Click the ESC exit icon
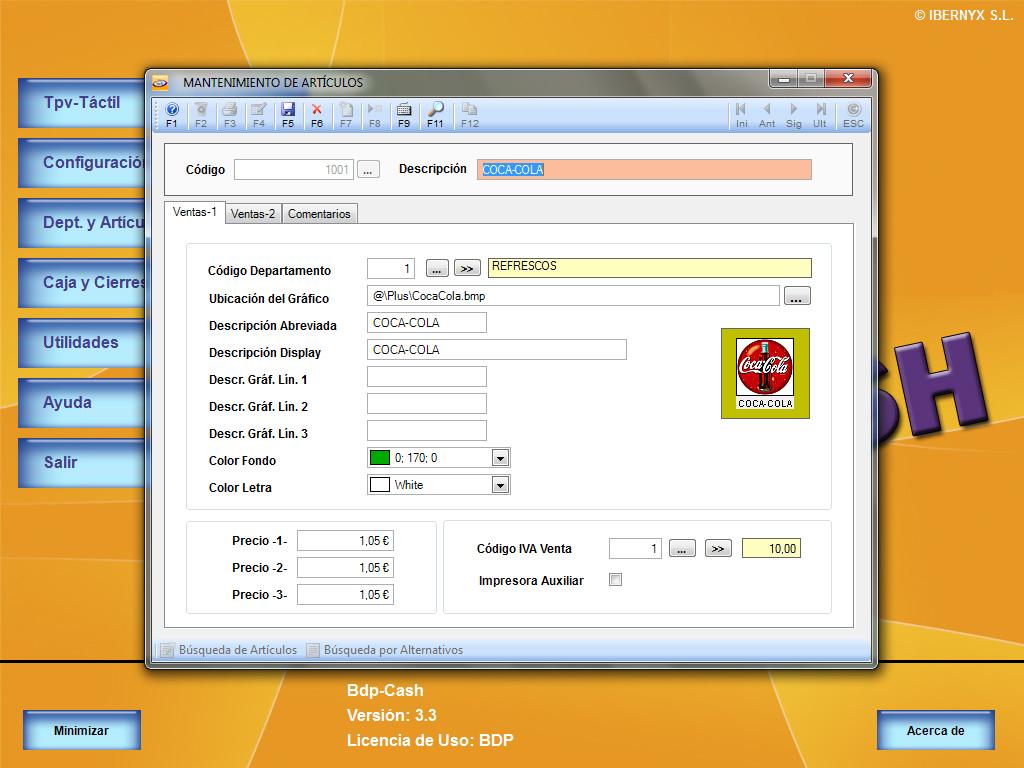Viewport: 1024px width, 768px height. (x=853, y=114)
